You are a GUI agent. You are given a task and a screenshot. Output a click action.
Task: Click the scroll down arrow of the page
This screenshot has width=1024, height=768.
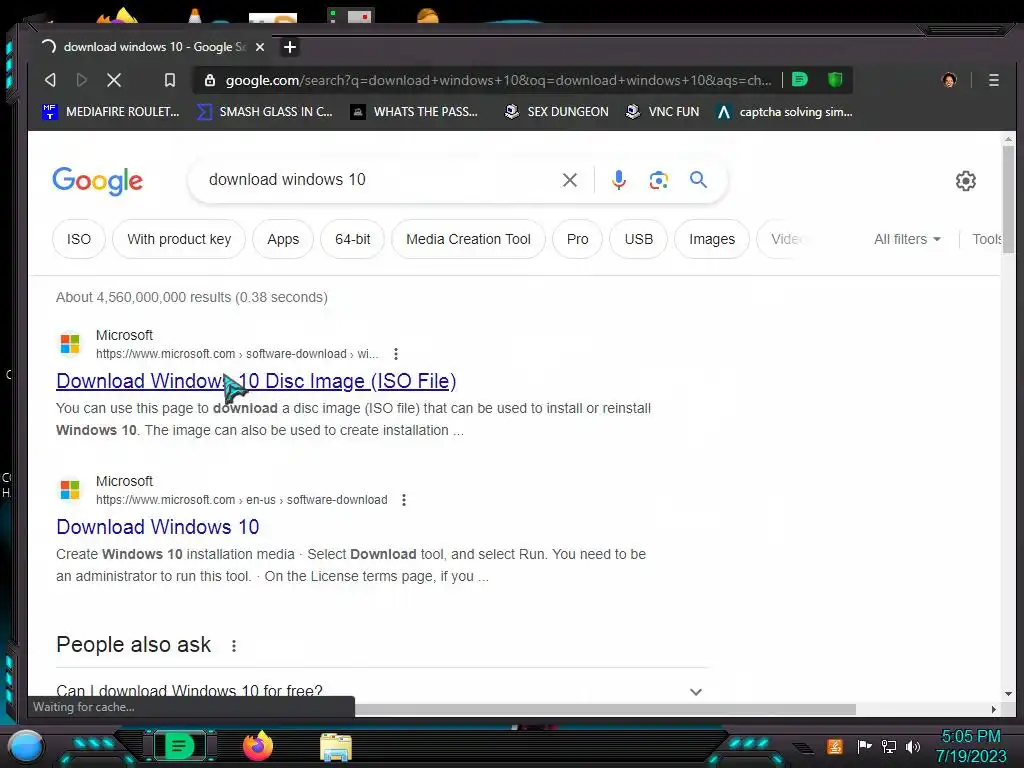point(1008,694)
